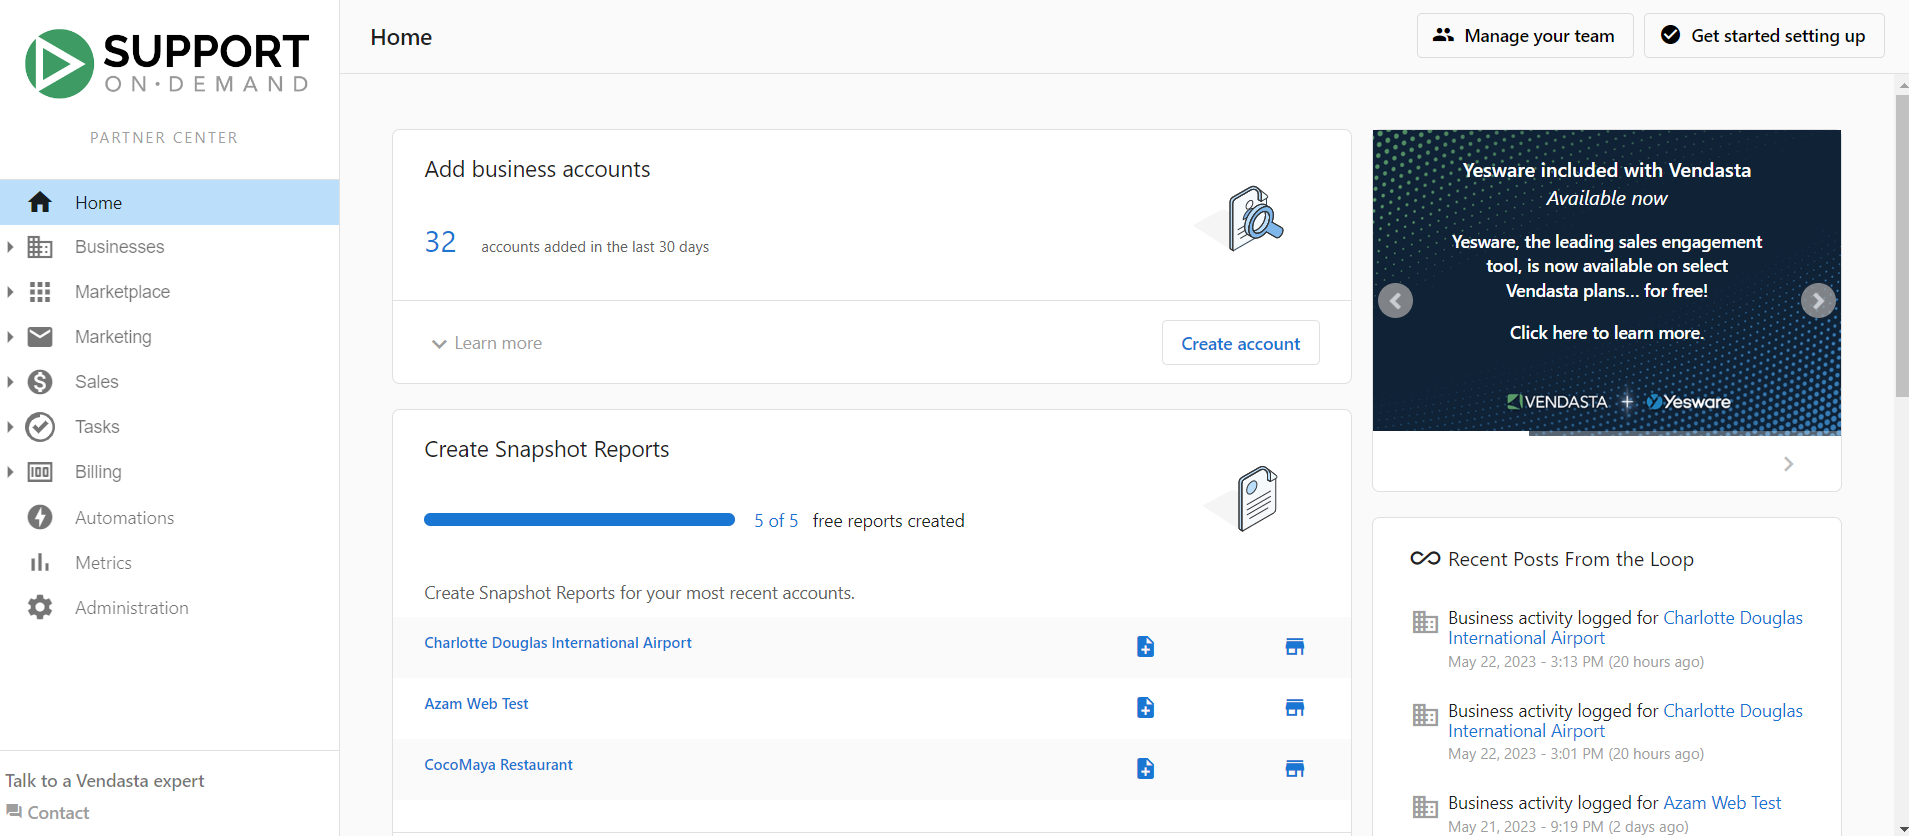Click the Marketing envelope icon
The height and width of the screenshot is (836, 1909).
(x=40, y=337)
